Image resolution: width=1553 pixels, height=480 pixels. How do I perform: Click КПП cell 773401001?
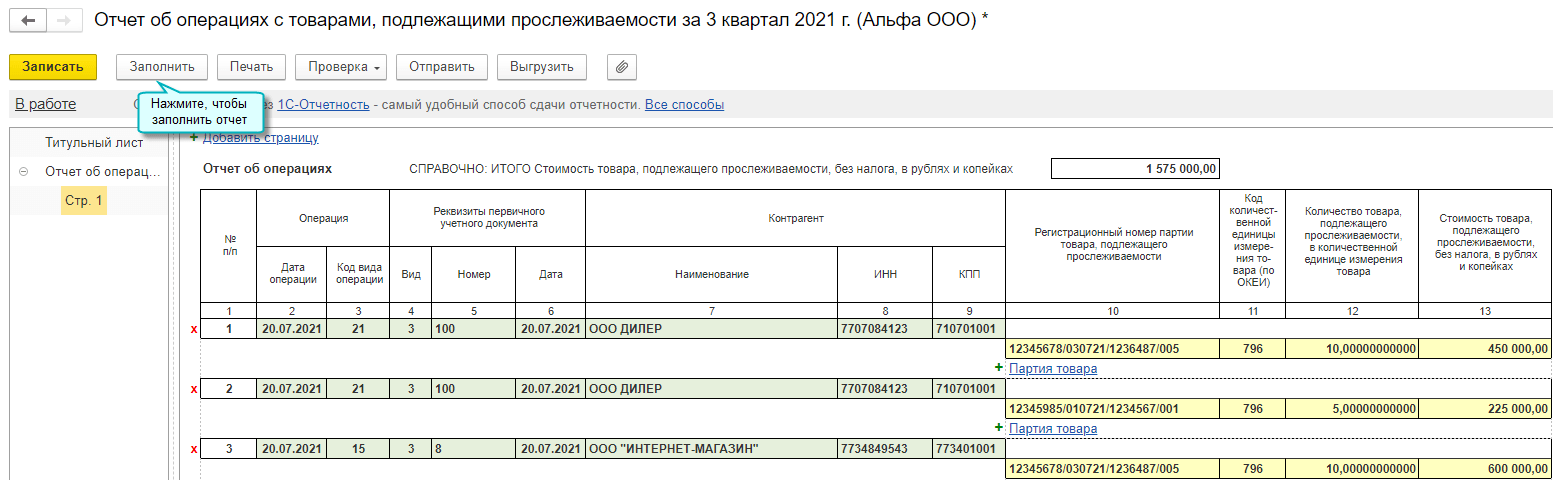point(968,449)
